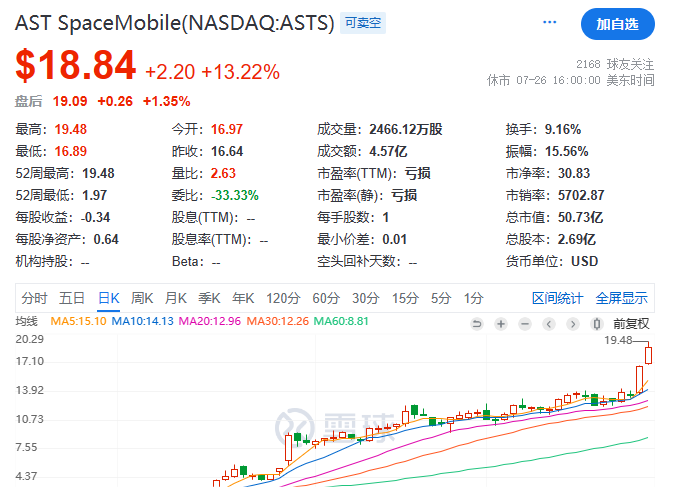Select the 周K weekly candlestick tab
This screenshot has height=487, width=673.
[x=142, y=298]
